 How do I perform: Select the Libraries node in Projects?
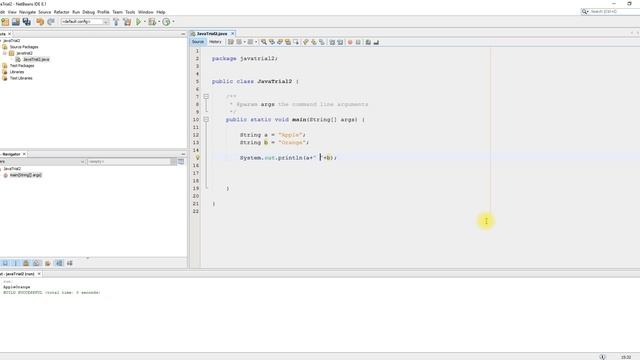[17, 72]
